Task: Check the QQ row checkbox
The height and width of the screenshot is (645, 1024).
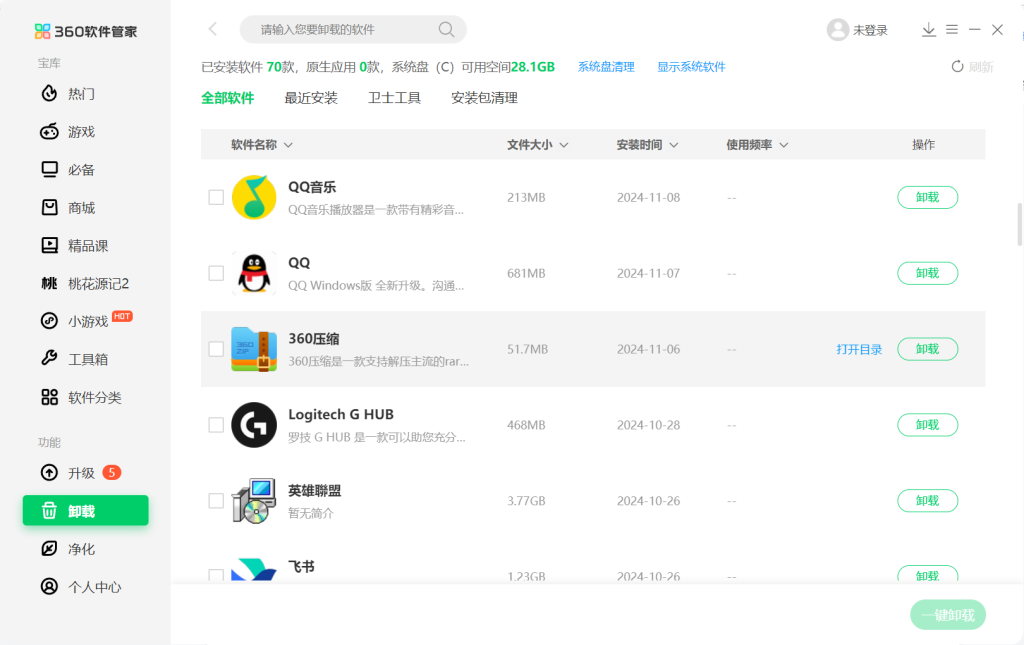Action: pos(216,273)
